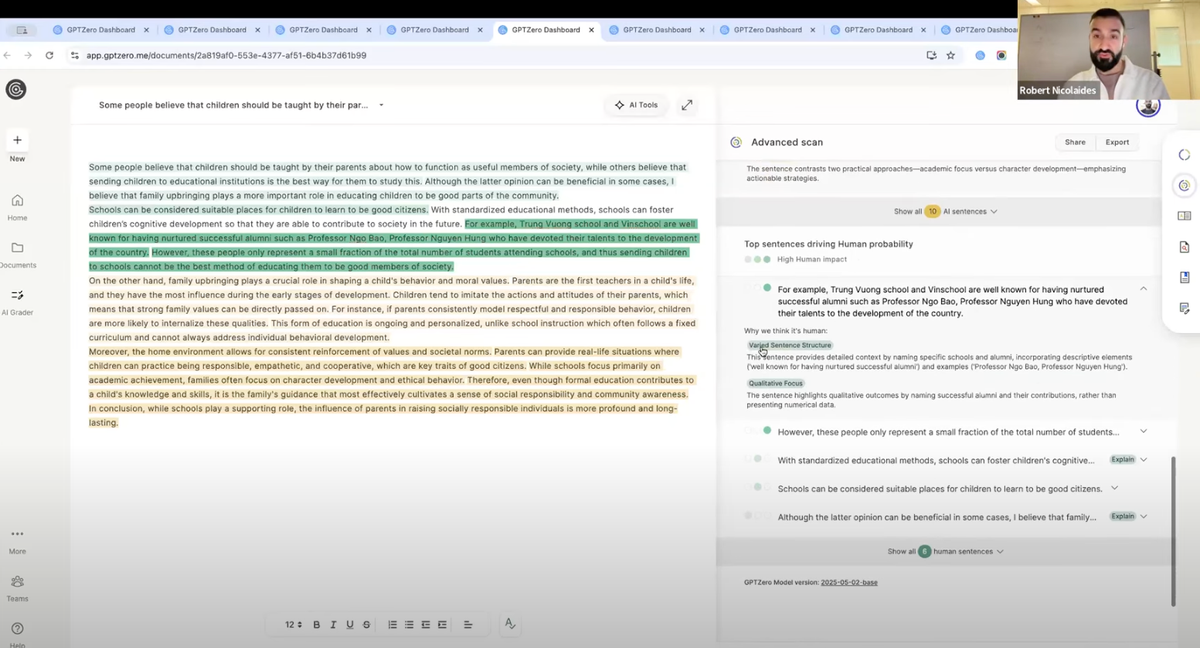Screen dimensions: 1200x648
Task: Open the Teams section in sidebar
Action: [x=17, y=581]
